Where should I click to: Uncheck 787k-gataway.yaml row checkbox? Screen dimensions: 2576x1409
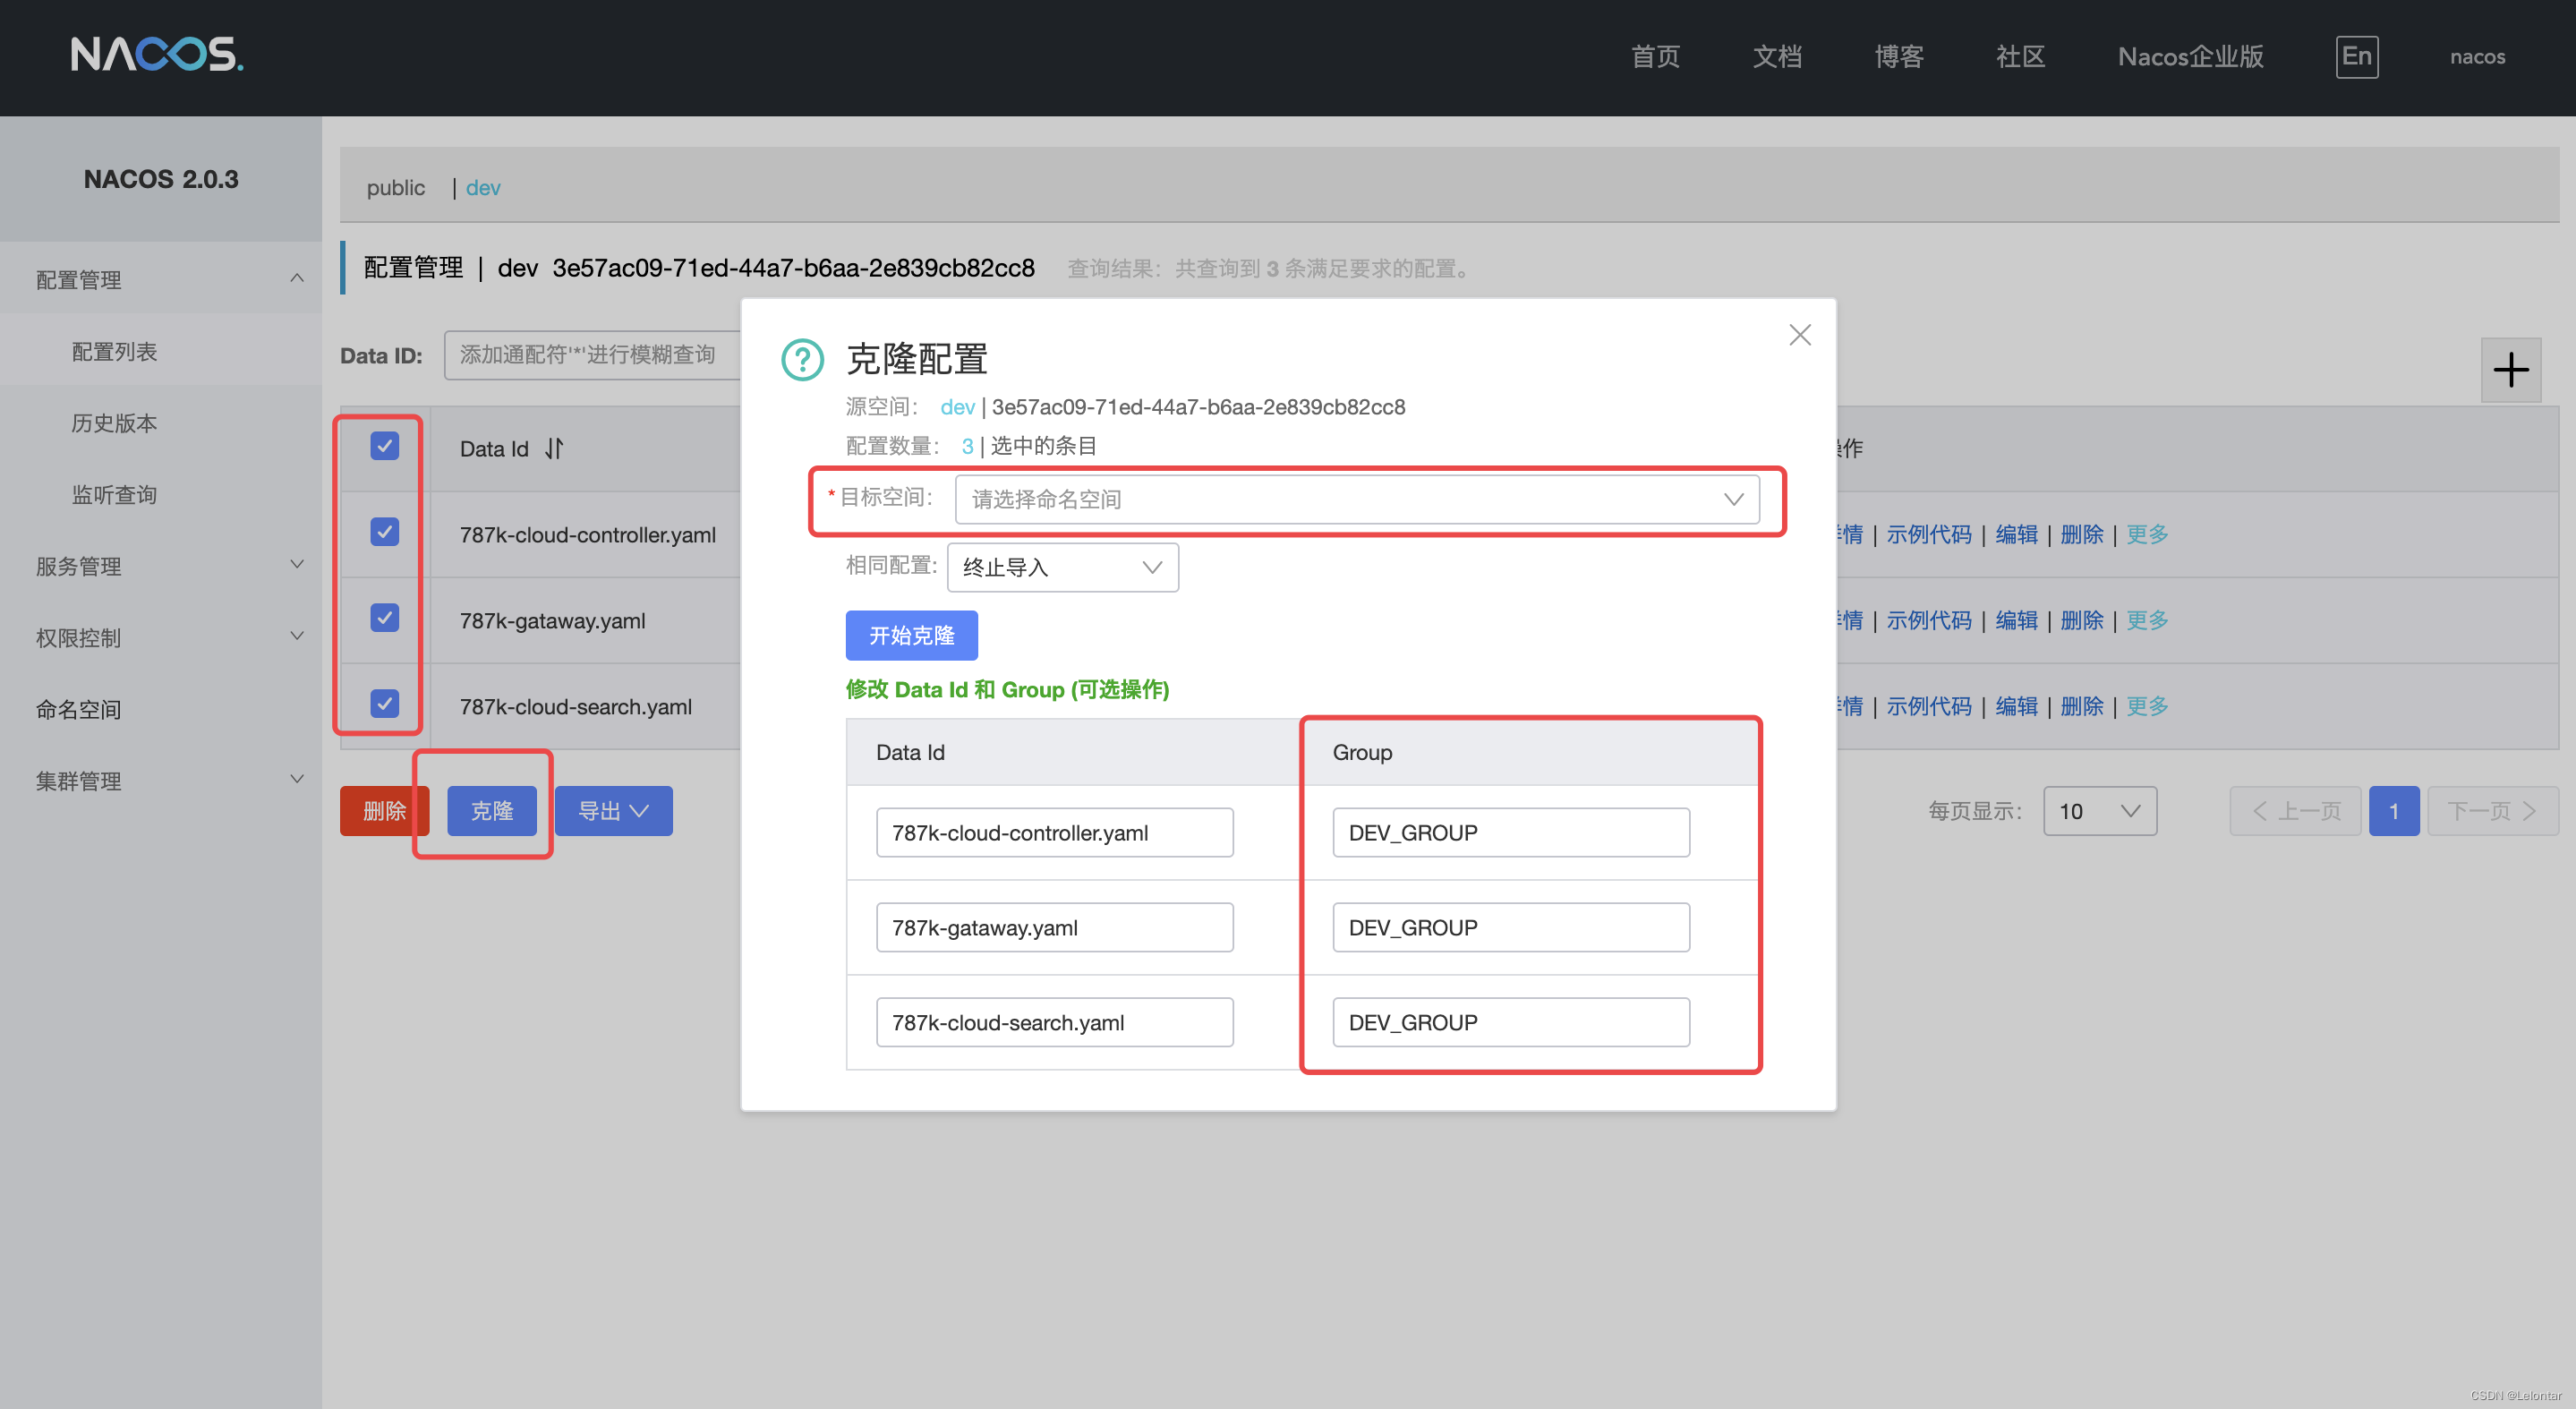[x=384, y=618]
